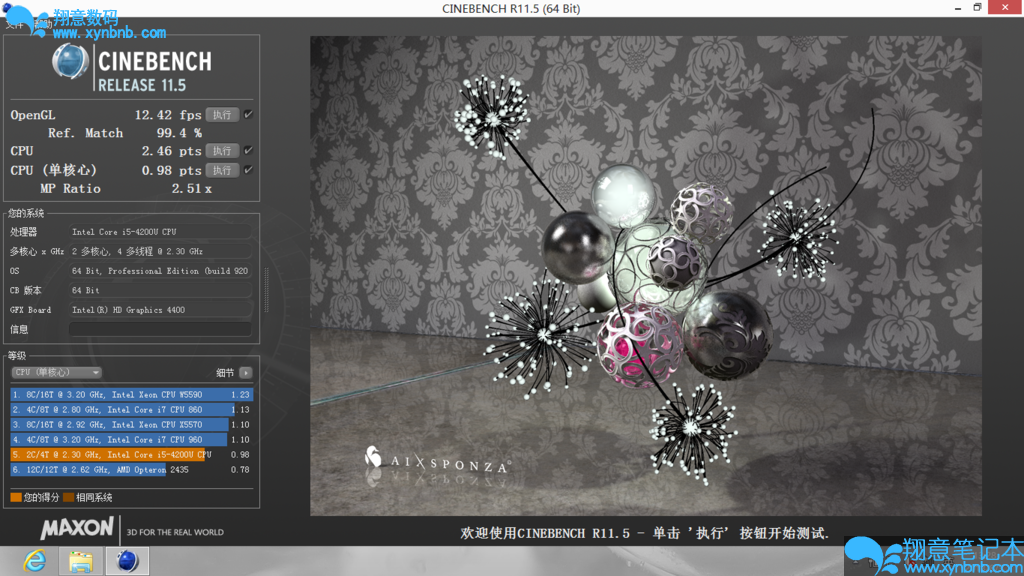Click the orange 您的得分 legend swatch
Image resolution: width=1024 pixels, height=576 pixels.
click(x=16, y=498)
